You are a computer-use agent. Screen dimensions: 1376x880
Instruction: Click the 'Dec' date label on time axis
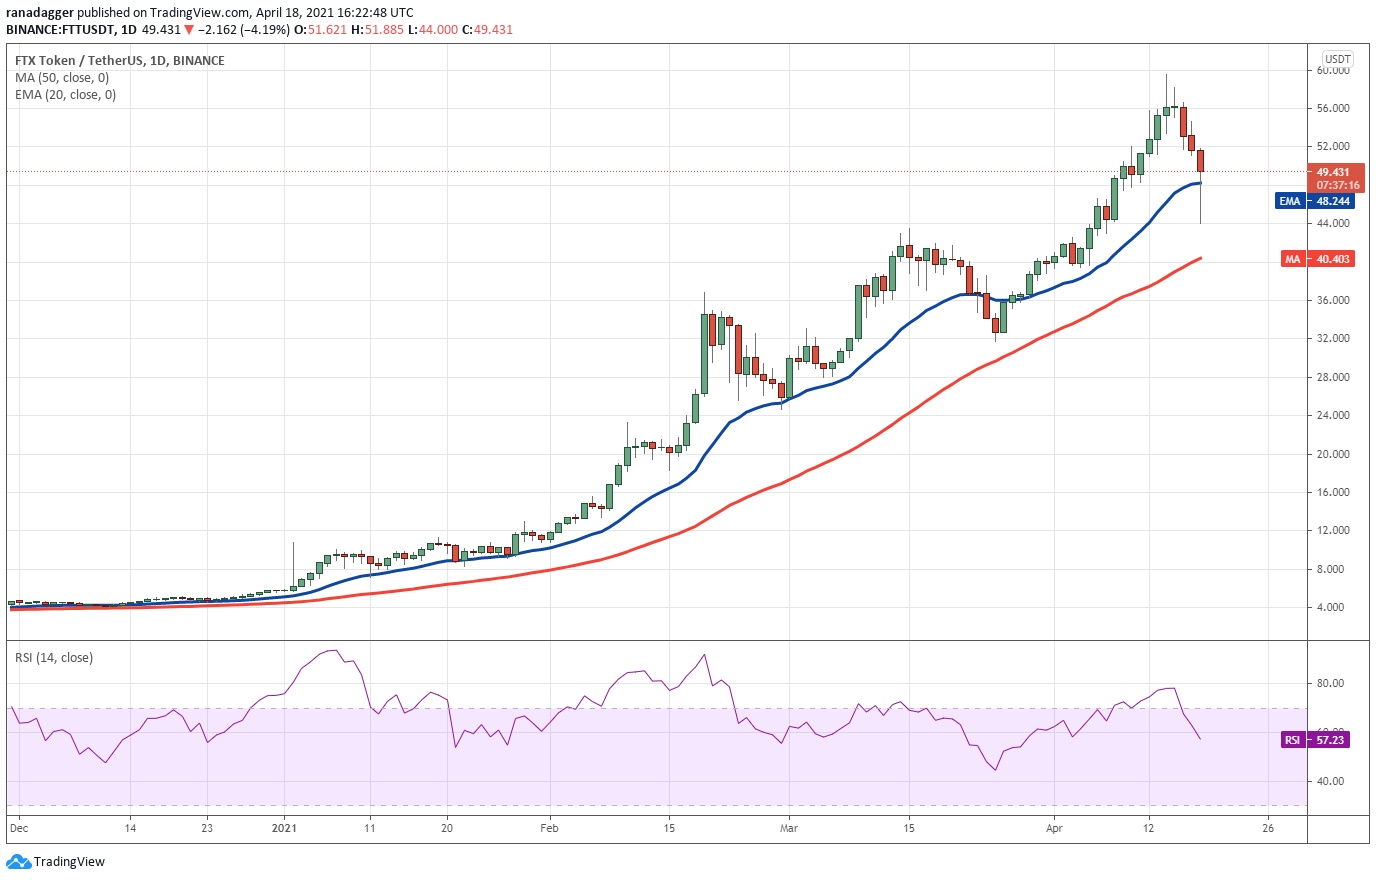19,828
